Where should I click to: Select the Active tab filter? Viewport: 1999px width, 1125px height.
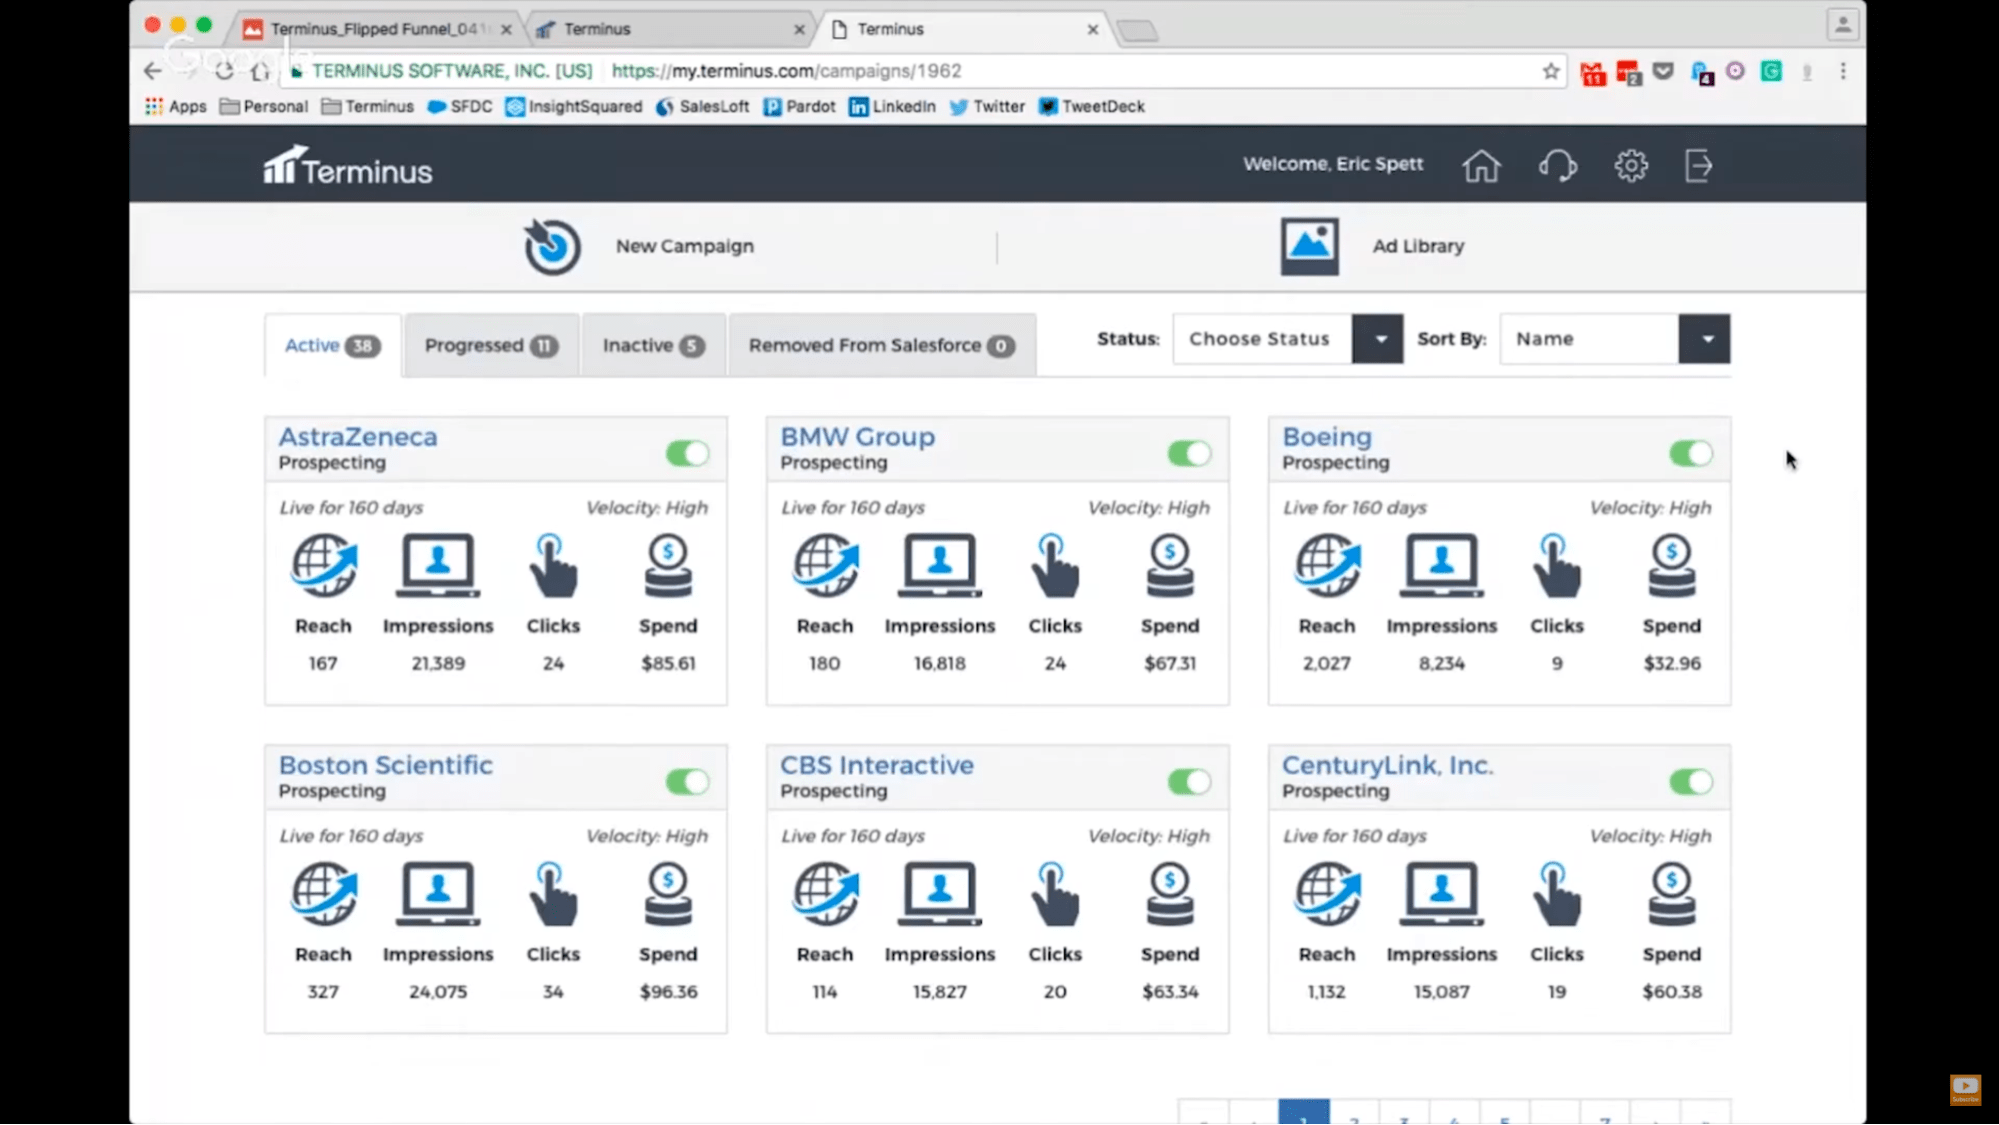tap(331, 345)
